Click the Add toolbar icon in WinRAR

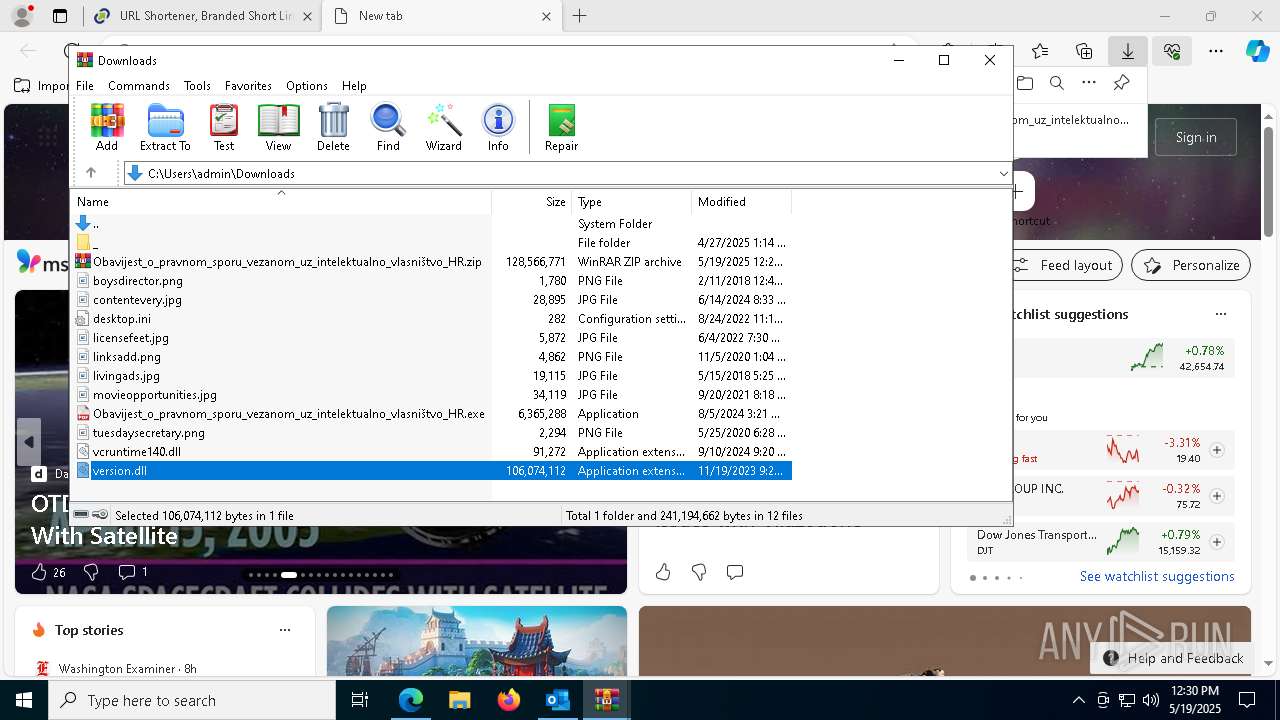pyautogui.click(x=107, y=127)
